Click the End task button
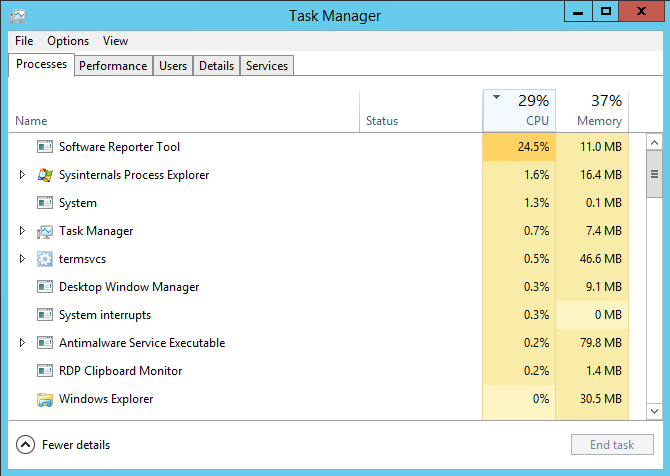 (x=612, y=445)
